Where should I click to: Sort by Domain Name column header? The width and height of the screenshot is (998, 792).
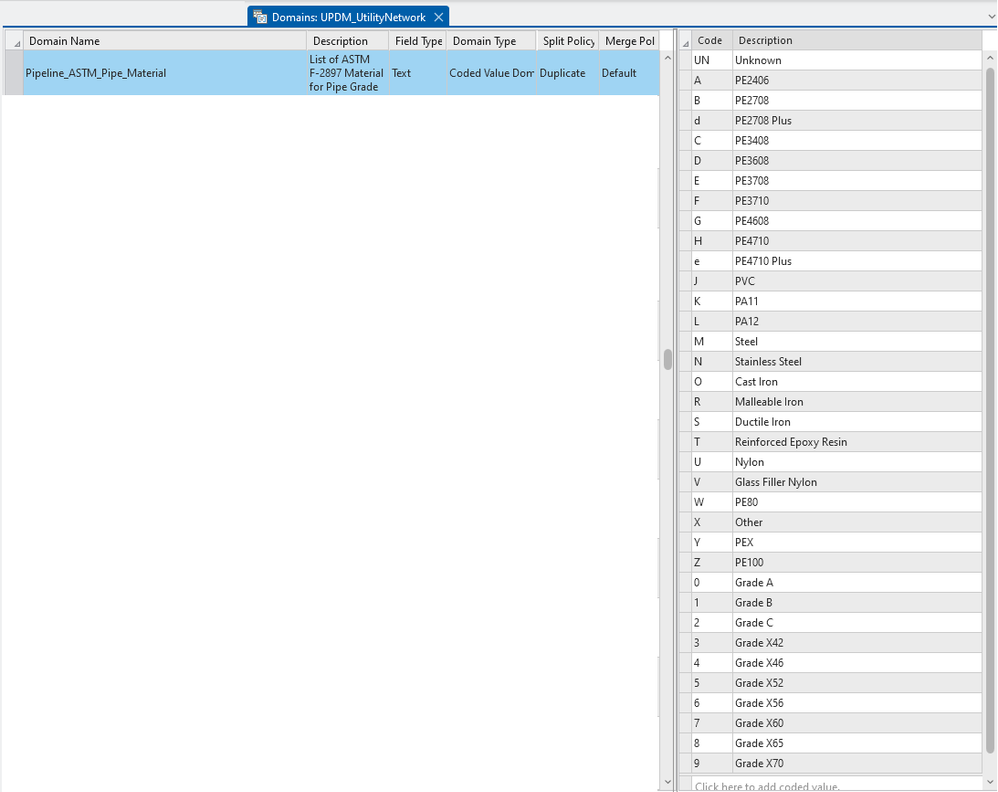coord(165,41)
